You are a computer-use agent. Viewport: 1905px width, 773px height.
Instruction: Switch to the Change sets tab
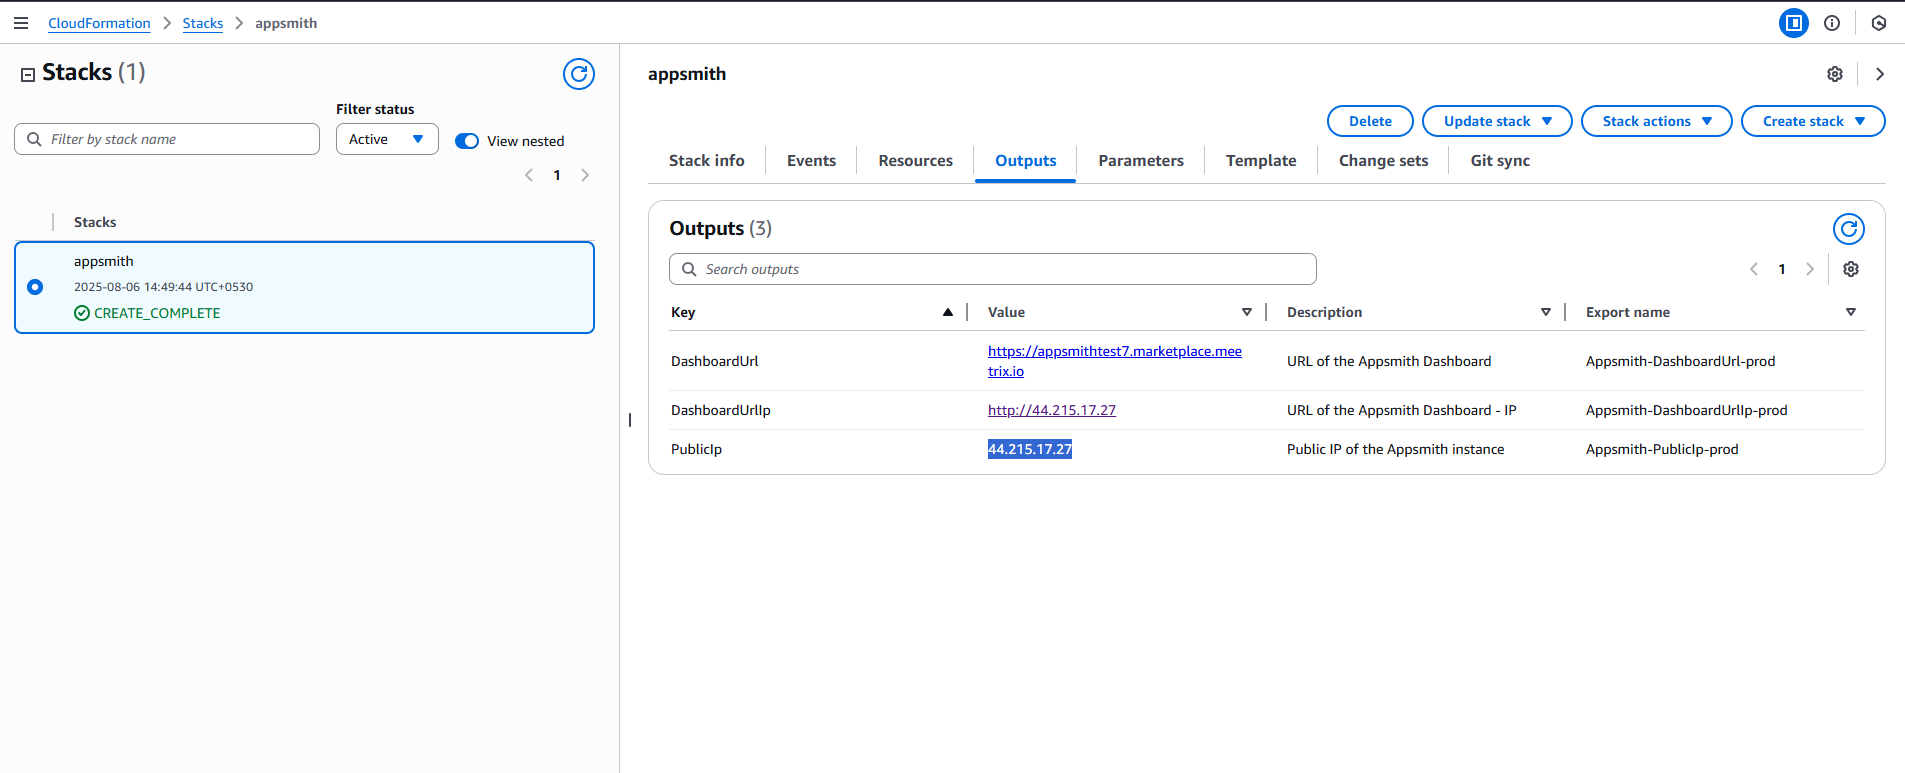(1383, 160)
